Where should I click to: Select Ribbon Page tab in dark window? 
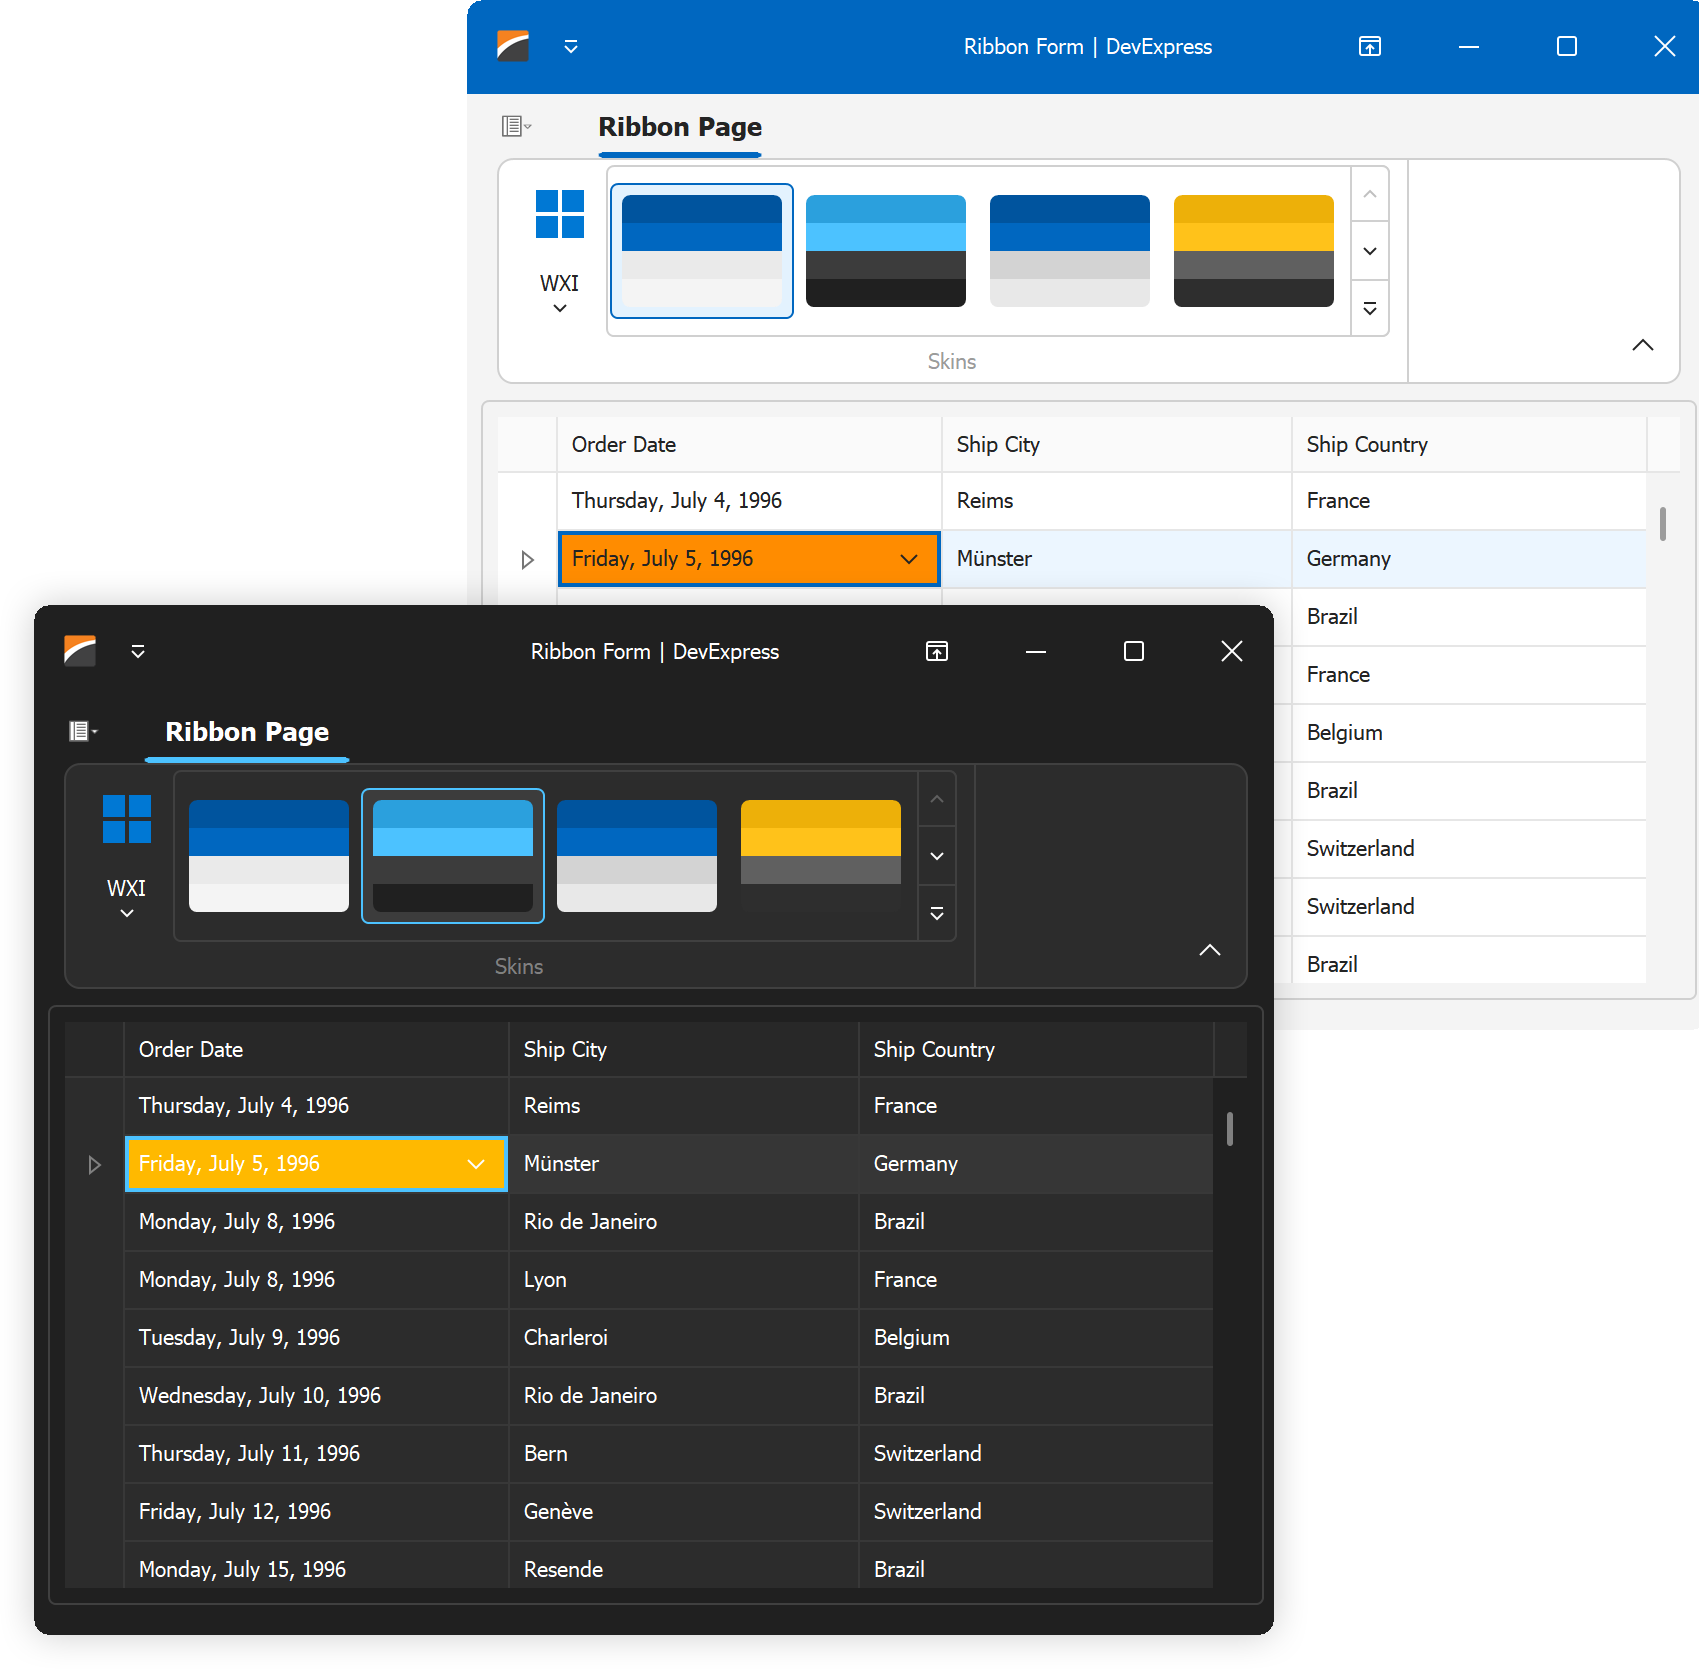click(x=247, y=732)
